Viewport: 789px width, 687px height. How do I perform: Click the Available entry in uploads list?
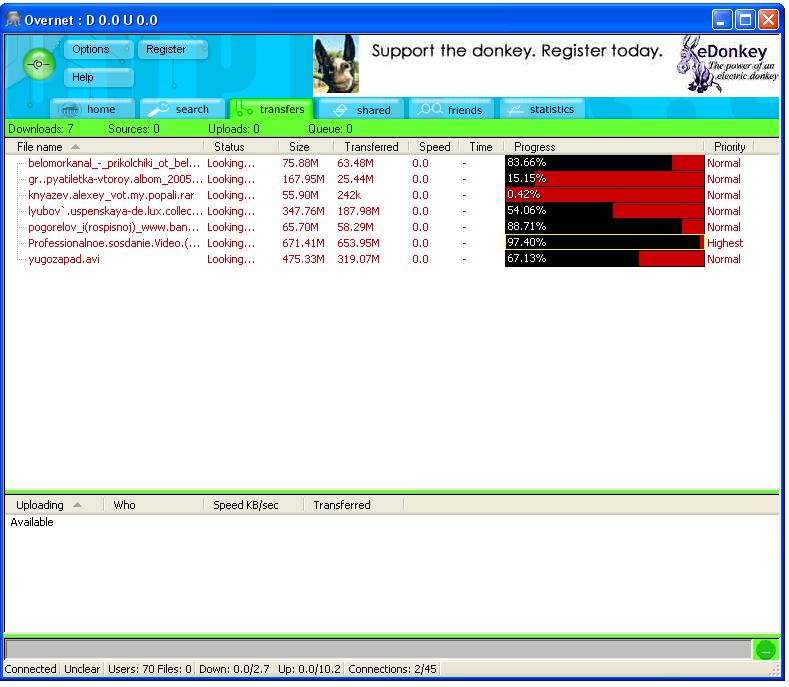32,522
